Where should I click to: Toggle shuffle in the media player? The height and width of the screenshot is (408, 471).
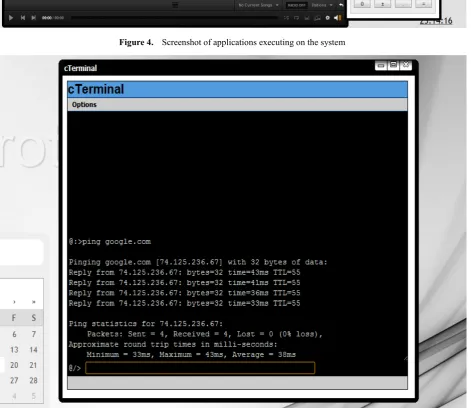(286, 18)
